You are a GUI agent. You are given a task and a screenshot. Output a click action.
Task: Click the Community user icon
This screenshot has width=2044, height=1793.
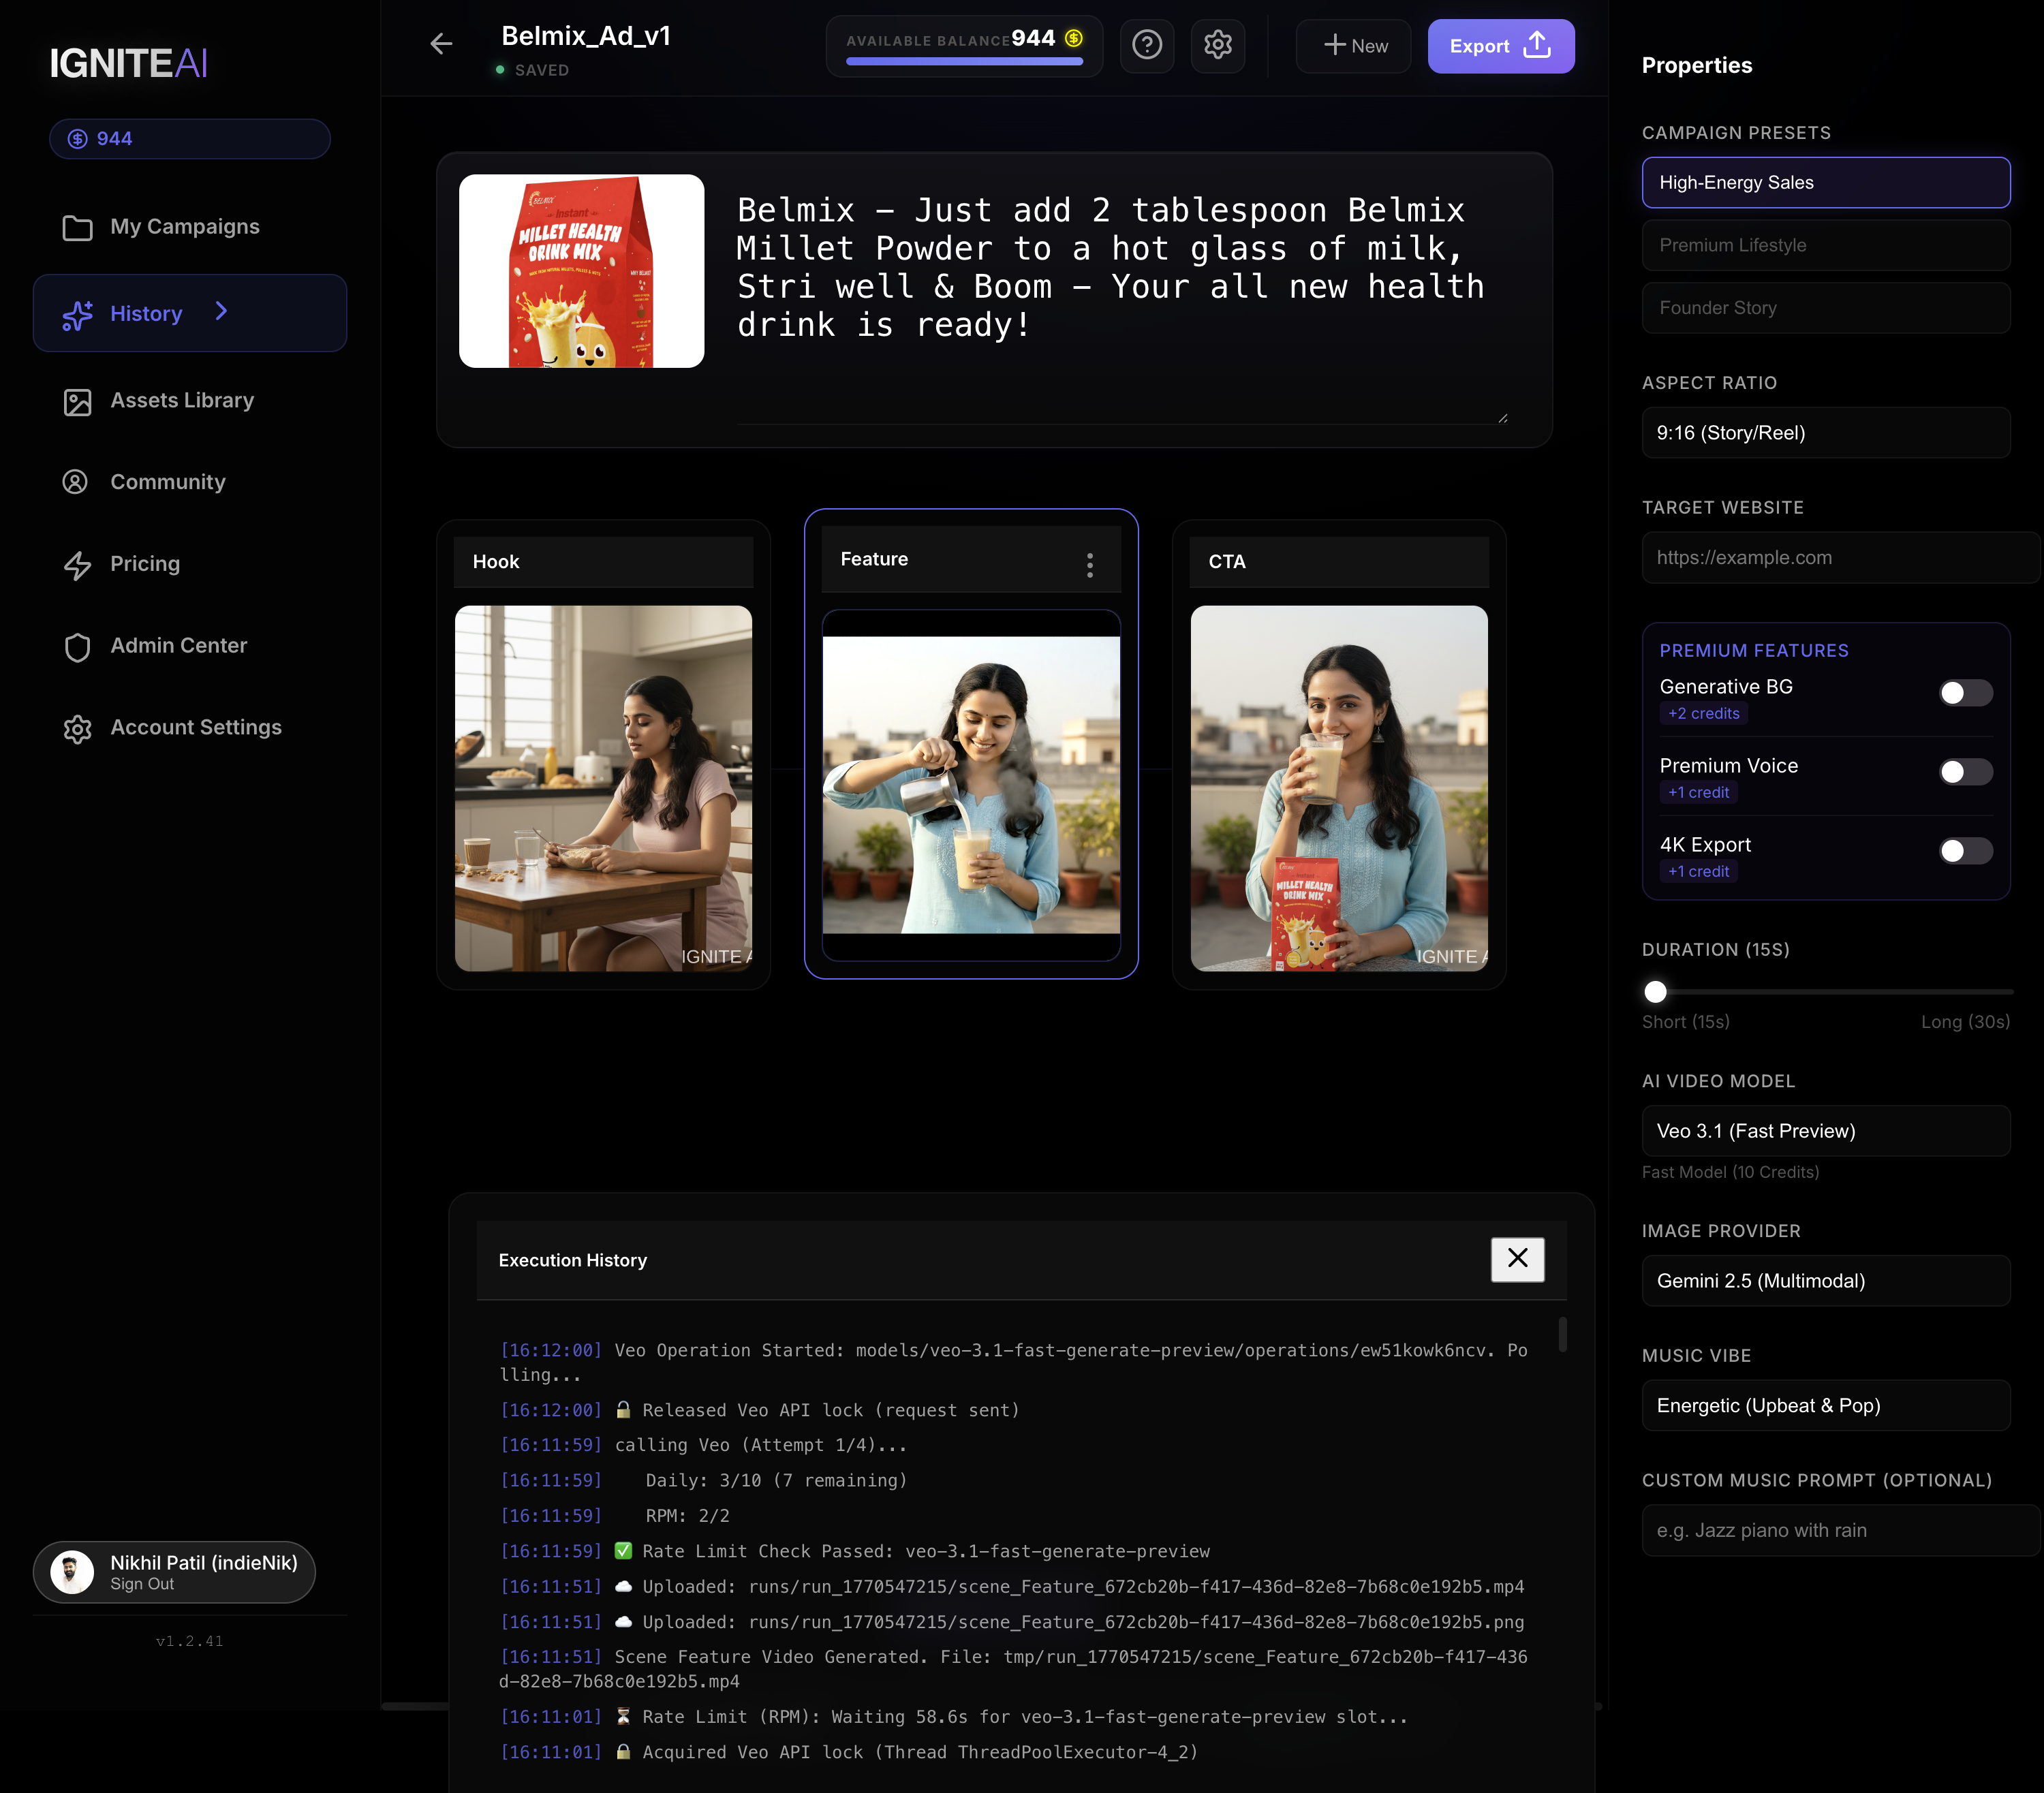point(75,482)
